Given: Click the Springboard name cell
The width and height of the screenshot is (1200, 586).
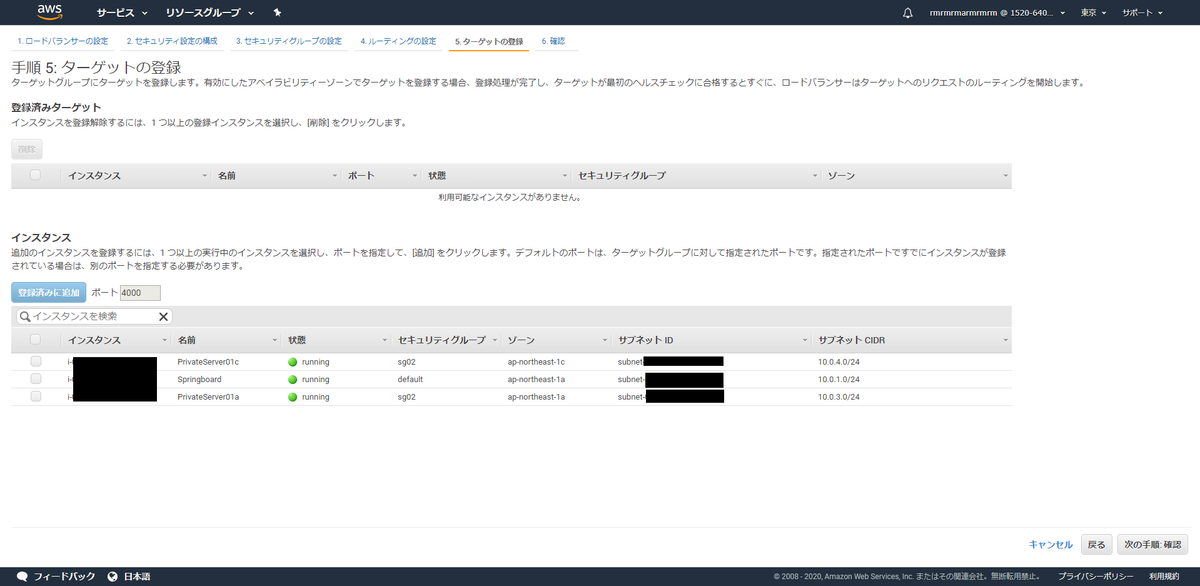Looking at the screenshot, I should (199, 380).
